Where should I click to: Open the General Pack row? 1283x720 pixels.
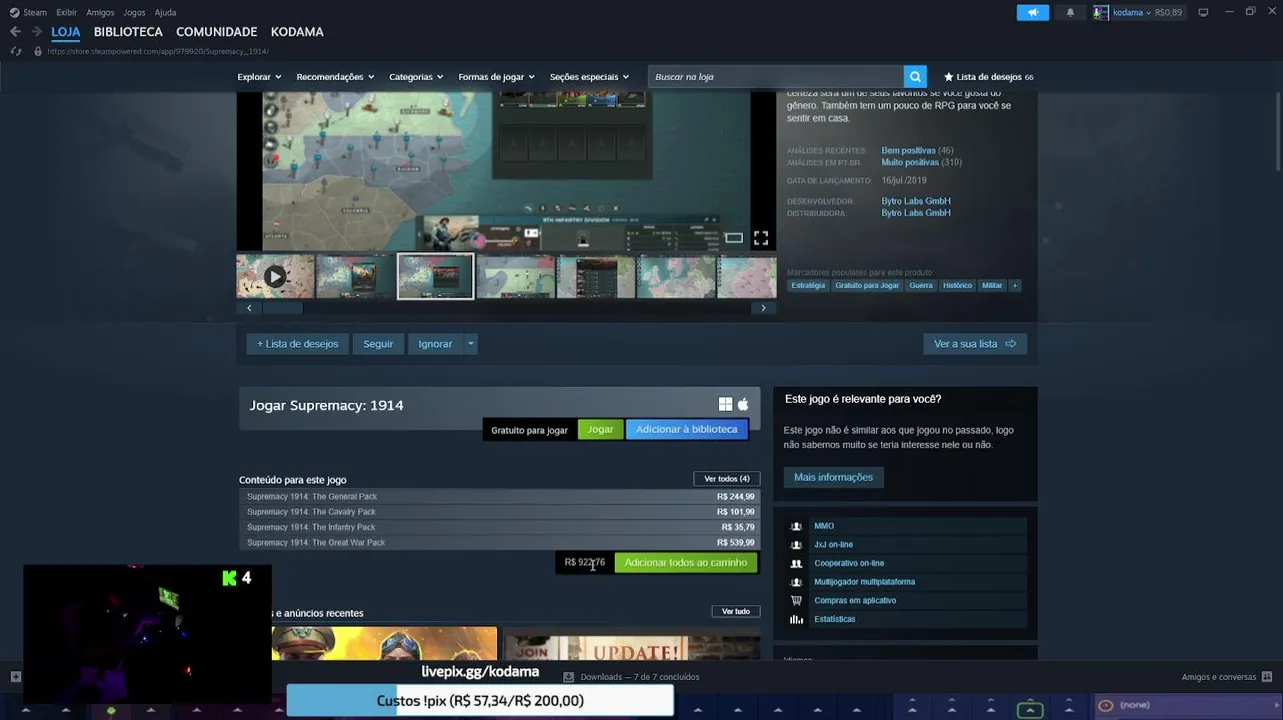(x=500, y=497)
